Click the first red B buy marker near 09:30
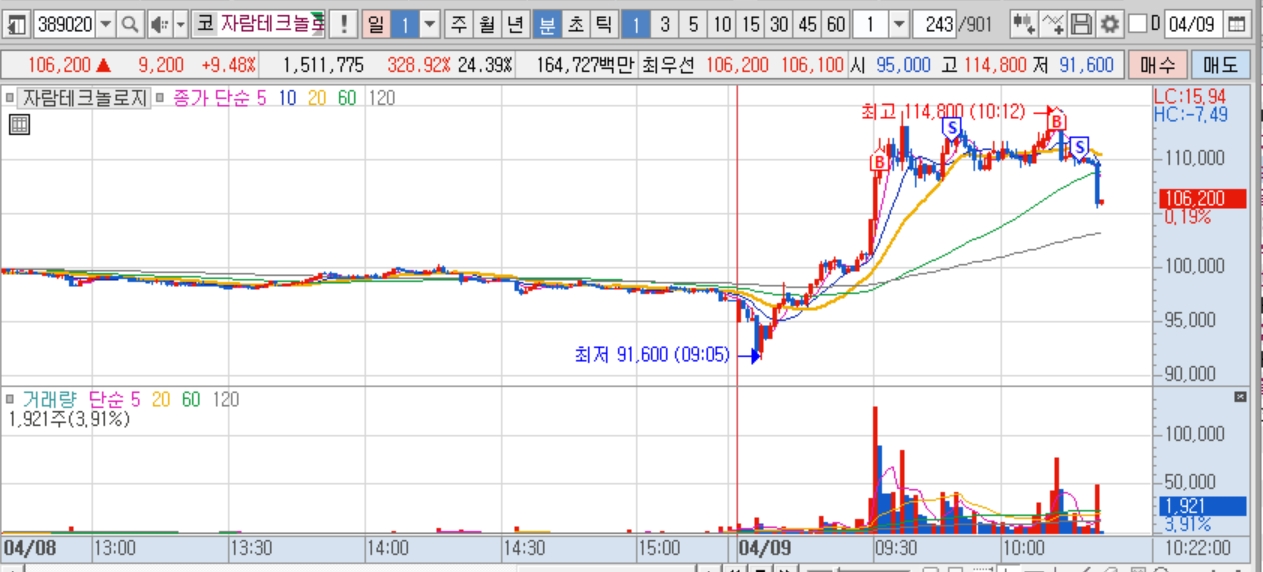 click(878, 161)
